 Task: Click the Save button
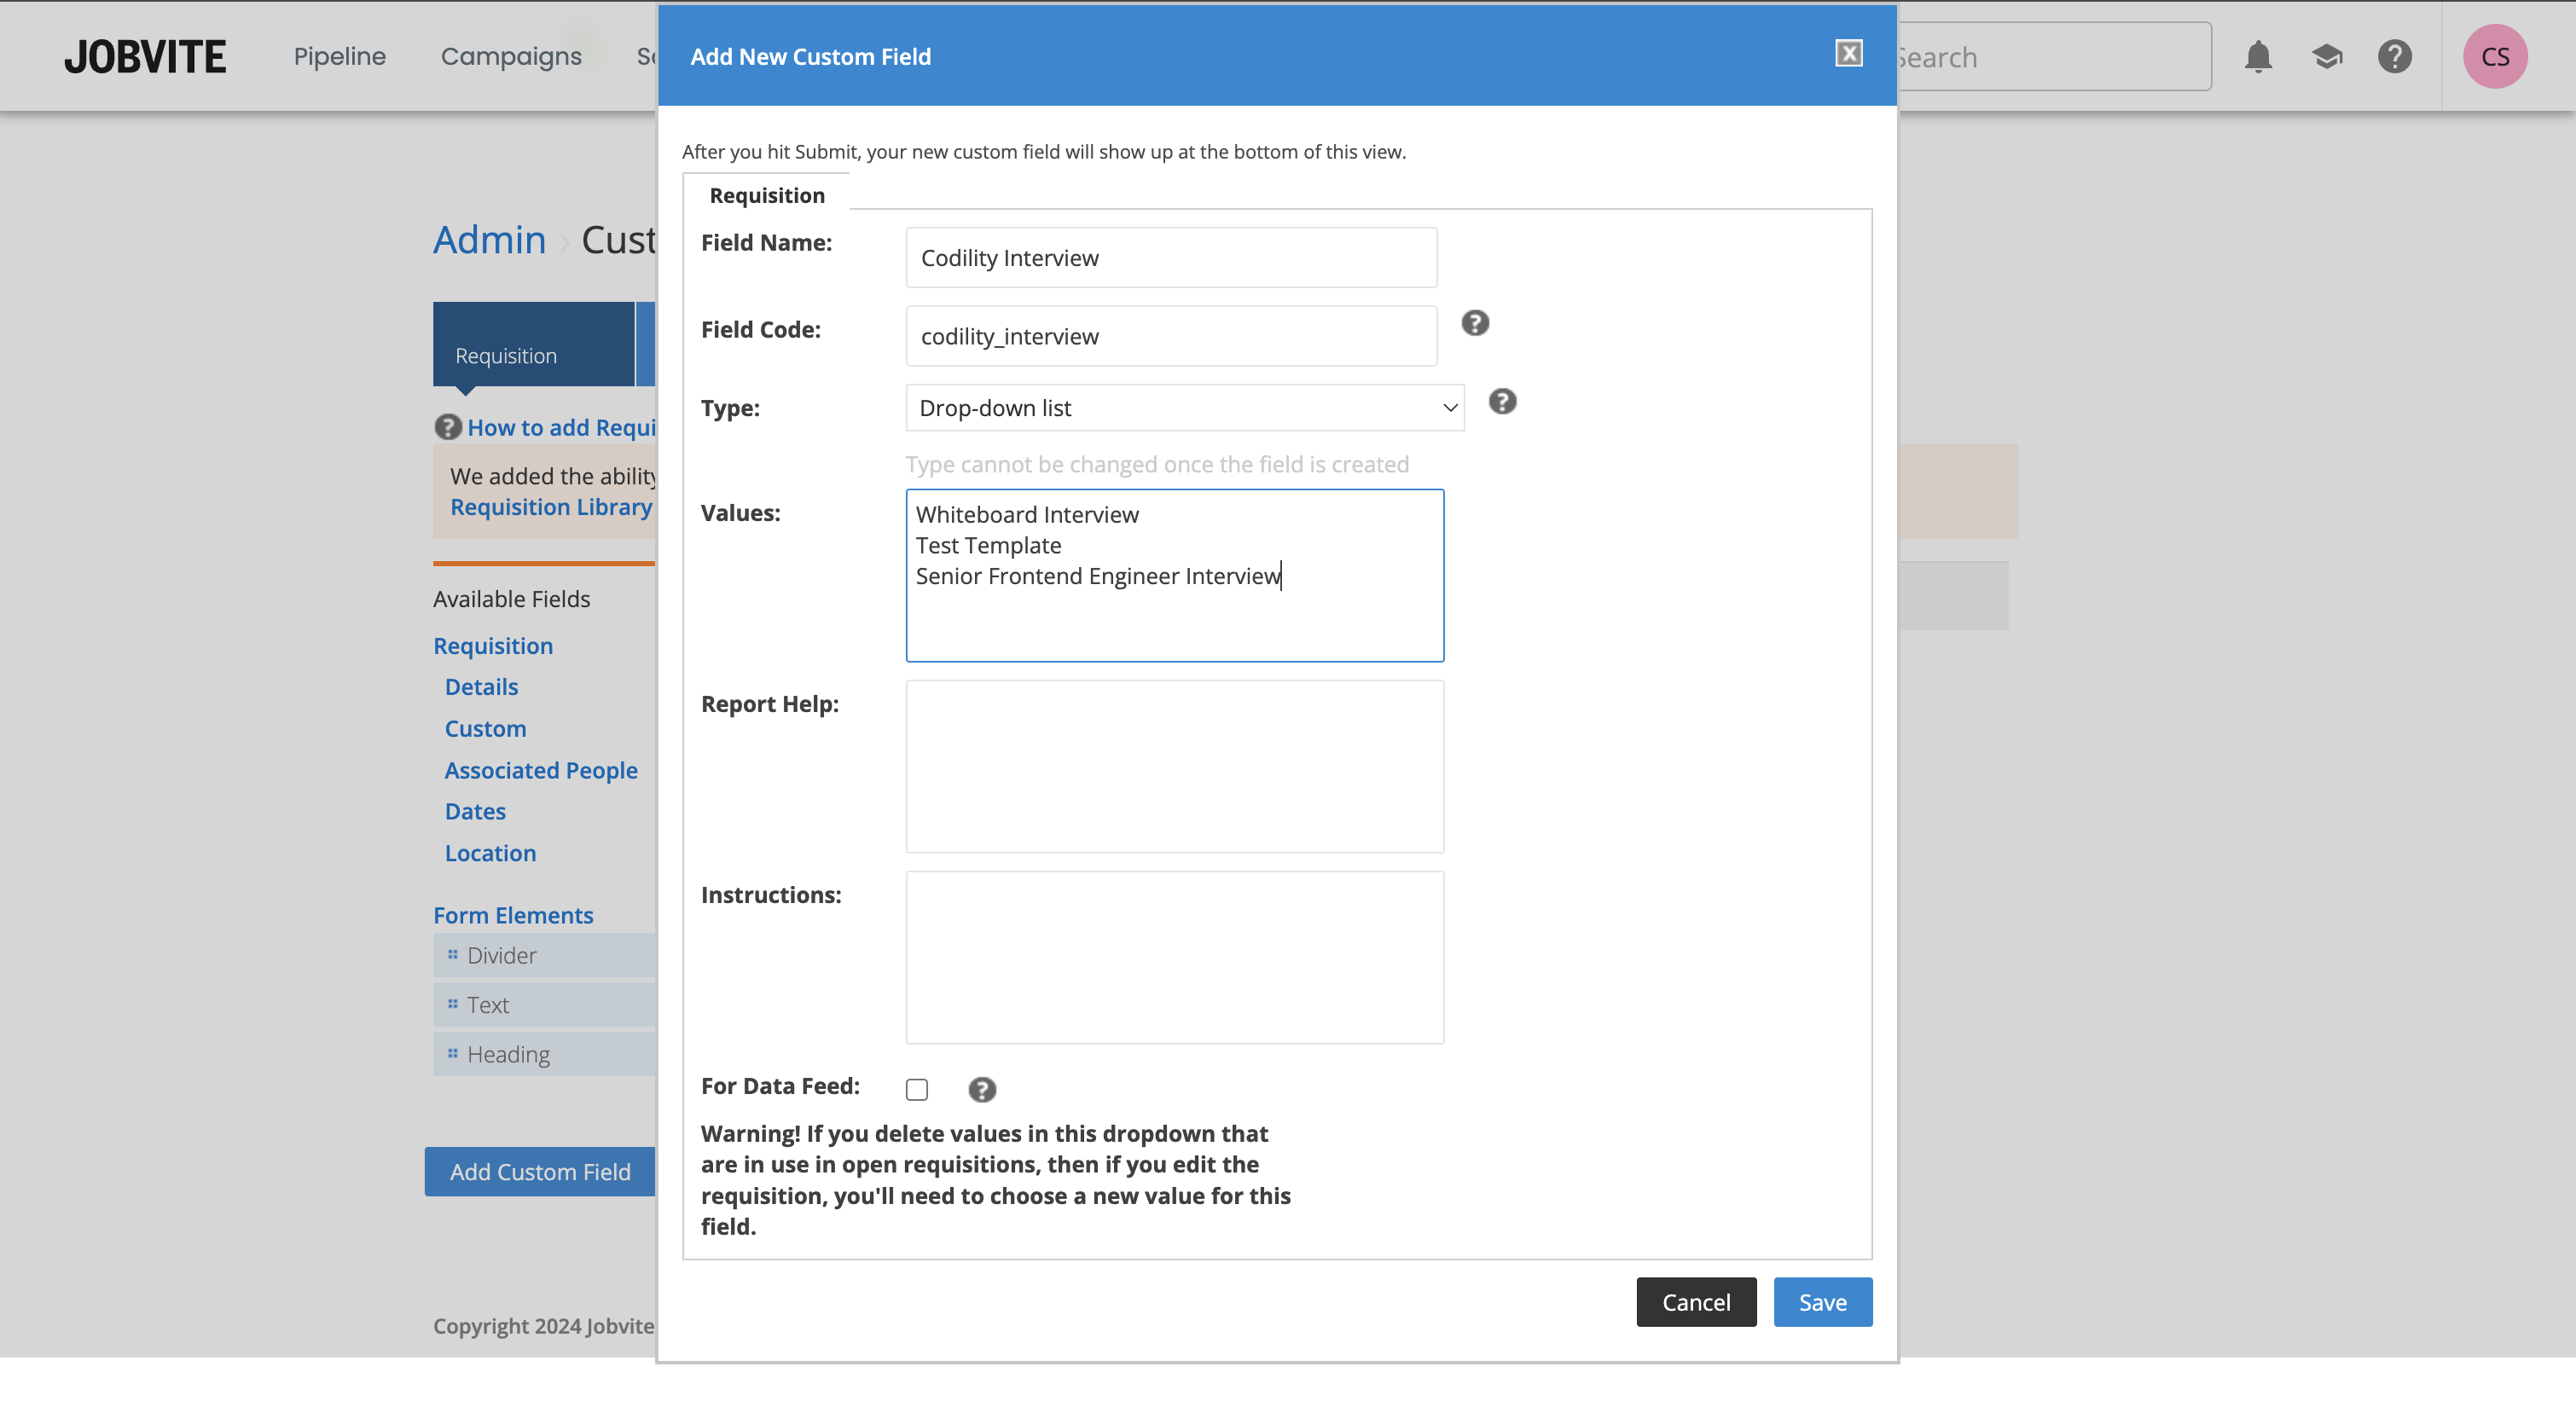click(1822, 1301)
